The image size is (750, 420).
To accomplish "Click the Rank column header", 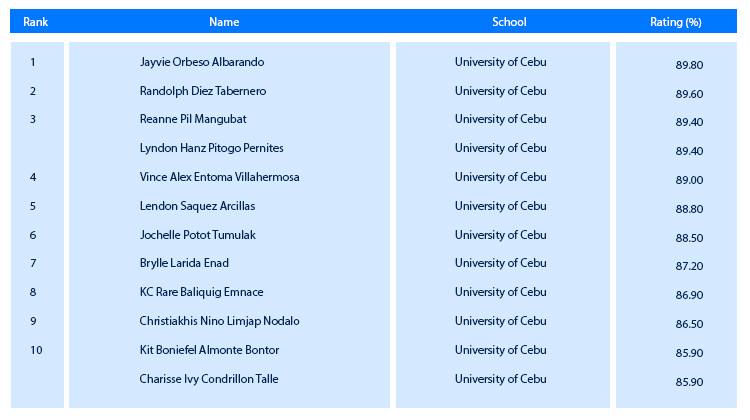I will pyautogui.click(x=35, y=22).
